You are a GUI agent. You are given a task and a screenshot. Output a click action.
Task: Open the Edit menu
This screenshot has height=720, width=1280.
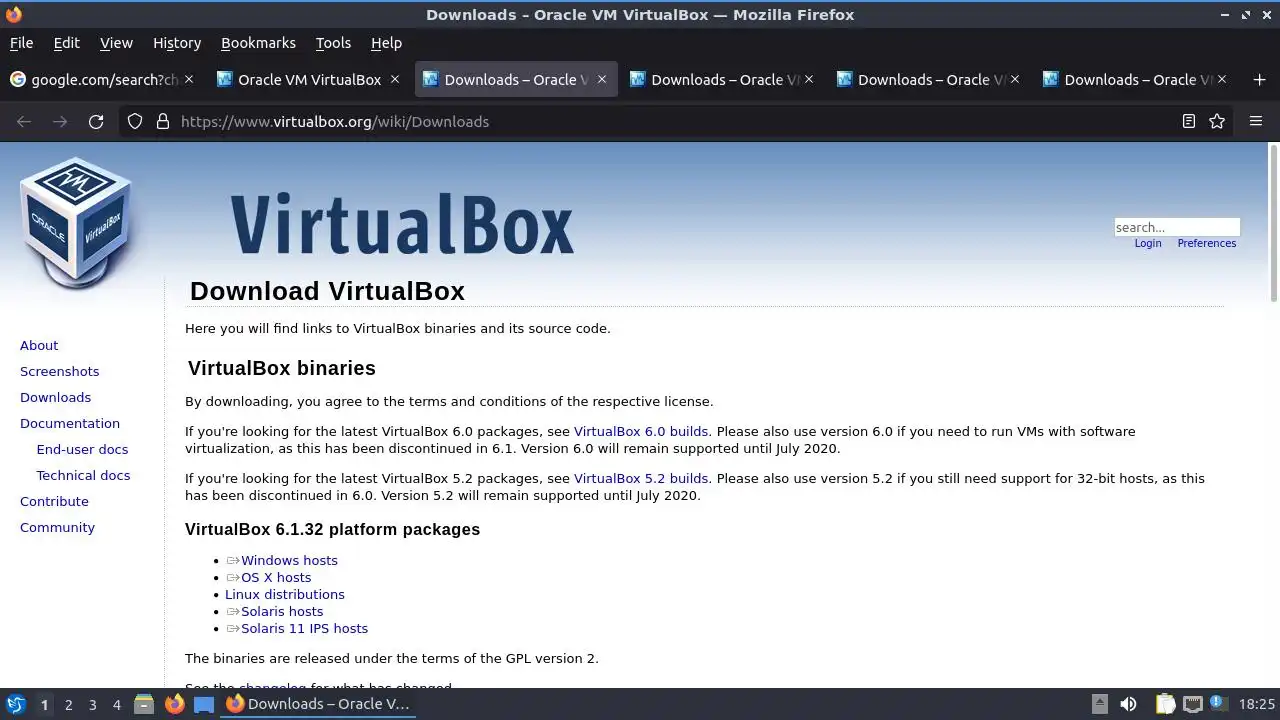click(66, 43)
